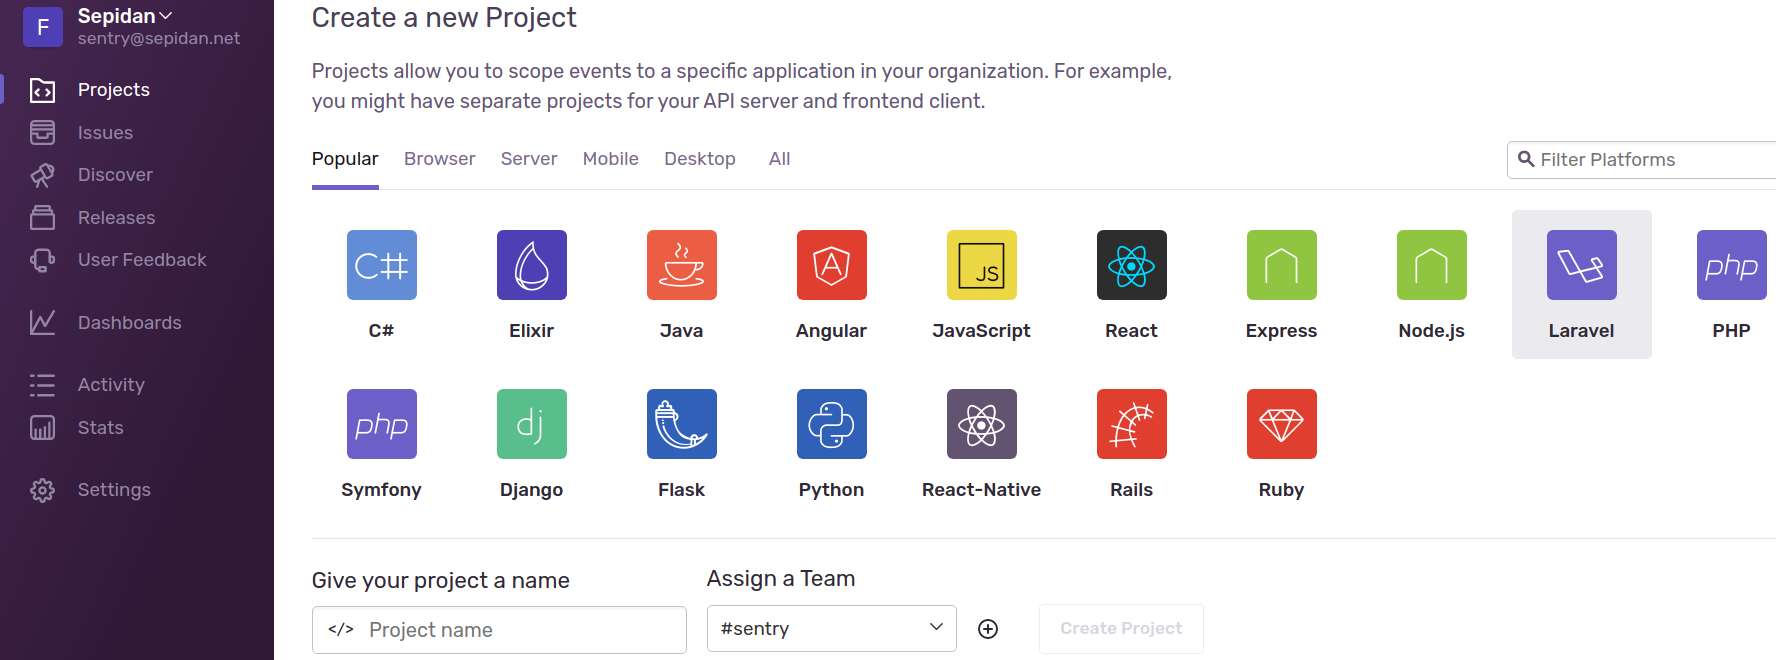
Task: Select the Angular platform icon
Action: click(x=831, y=265)
